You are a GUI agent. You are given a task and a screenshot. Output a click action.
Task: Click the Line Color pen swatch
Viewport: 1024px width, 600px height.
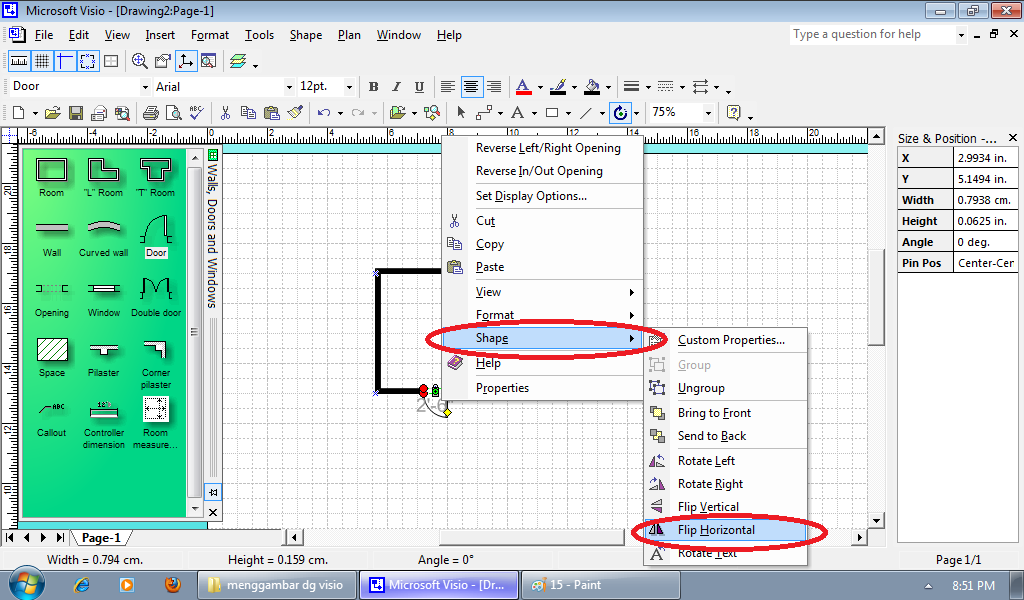[558, 87]
